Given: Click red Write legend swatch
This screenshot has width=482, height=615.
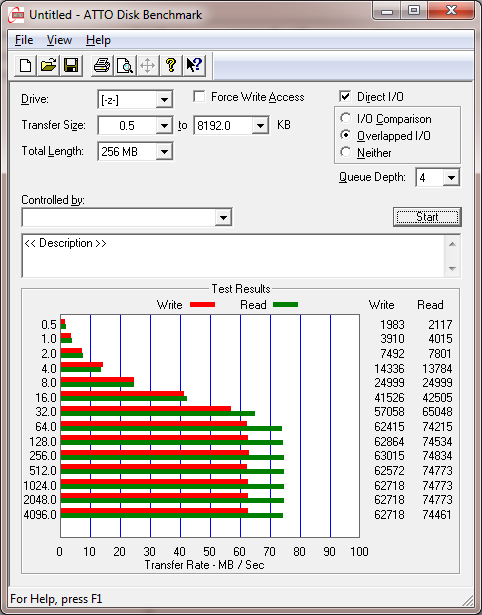Looking at the screenshot, I should point(202,305).
